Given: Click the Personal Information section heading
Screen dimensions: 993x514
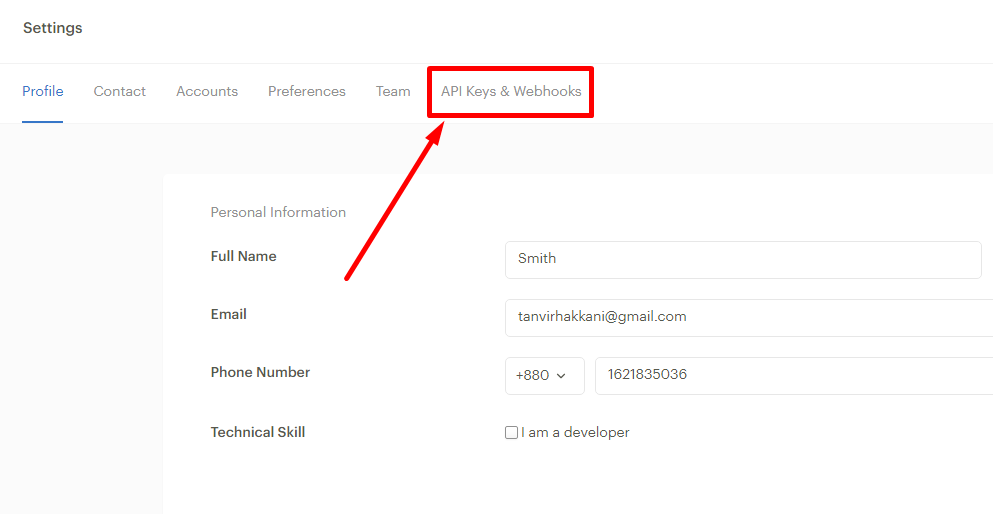Looking at the screenshot, I should [x=278, y=212].
